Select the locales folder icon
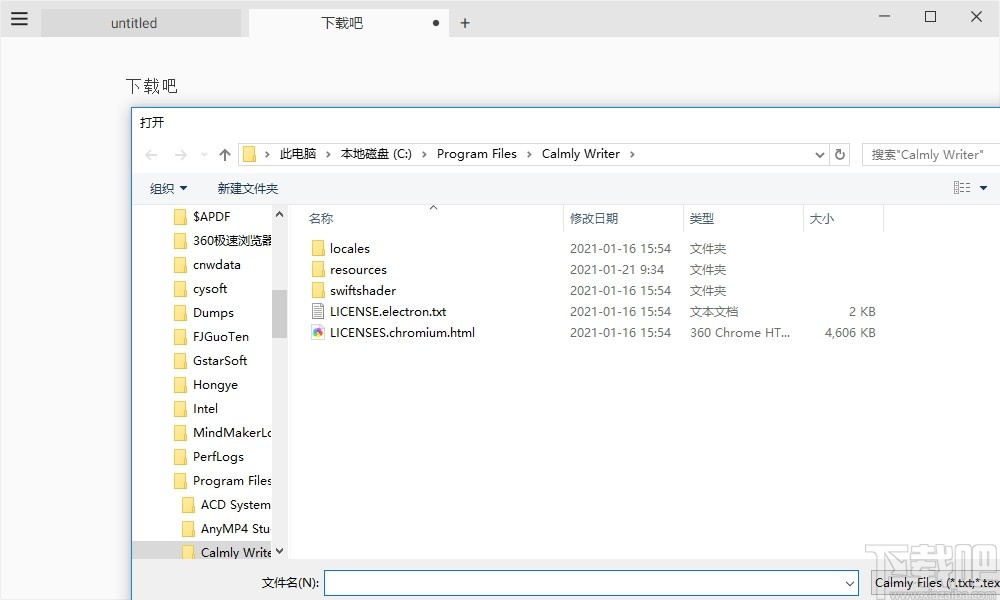 tap(318, 248)
